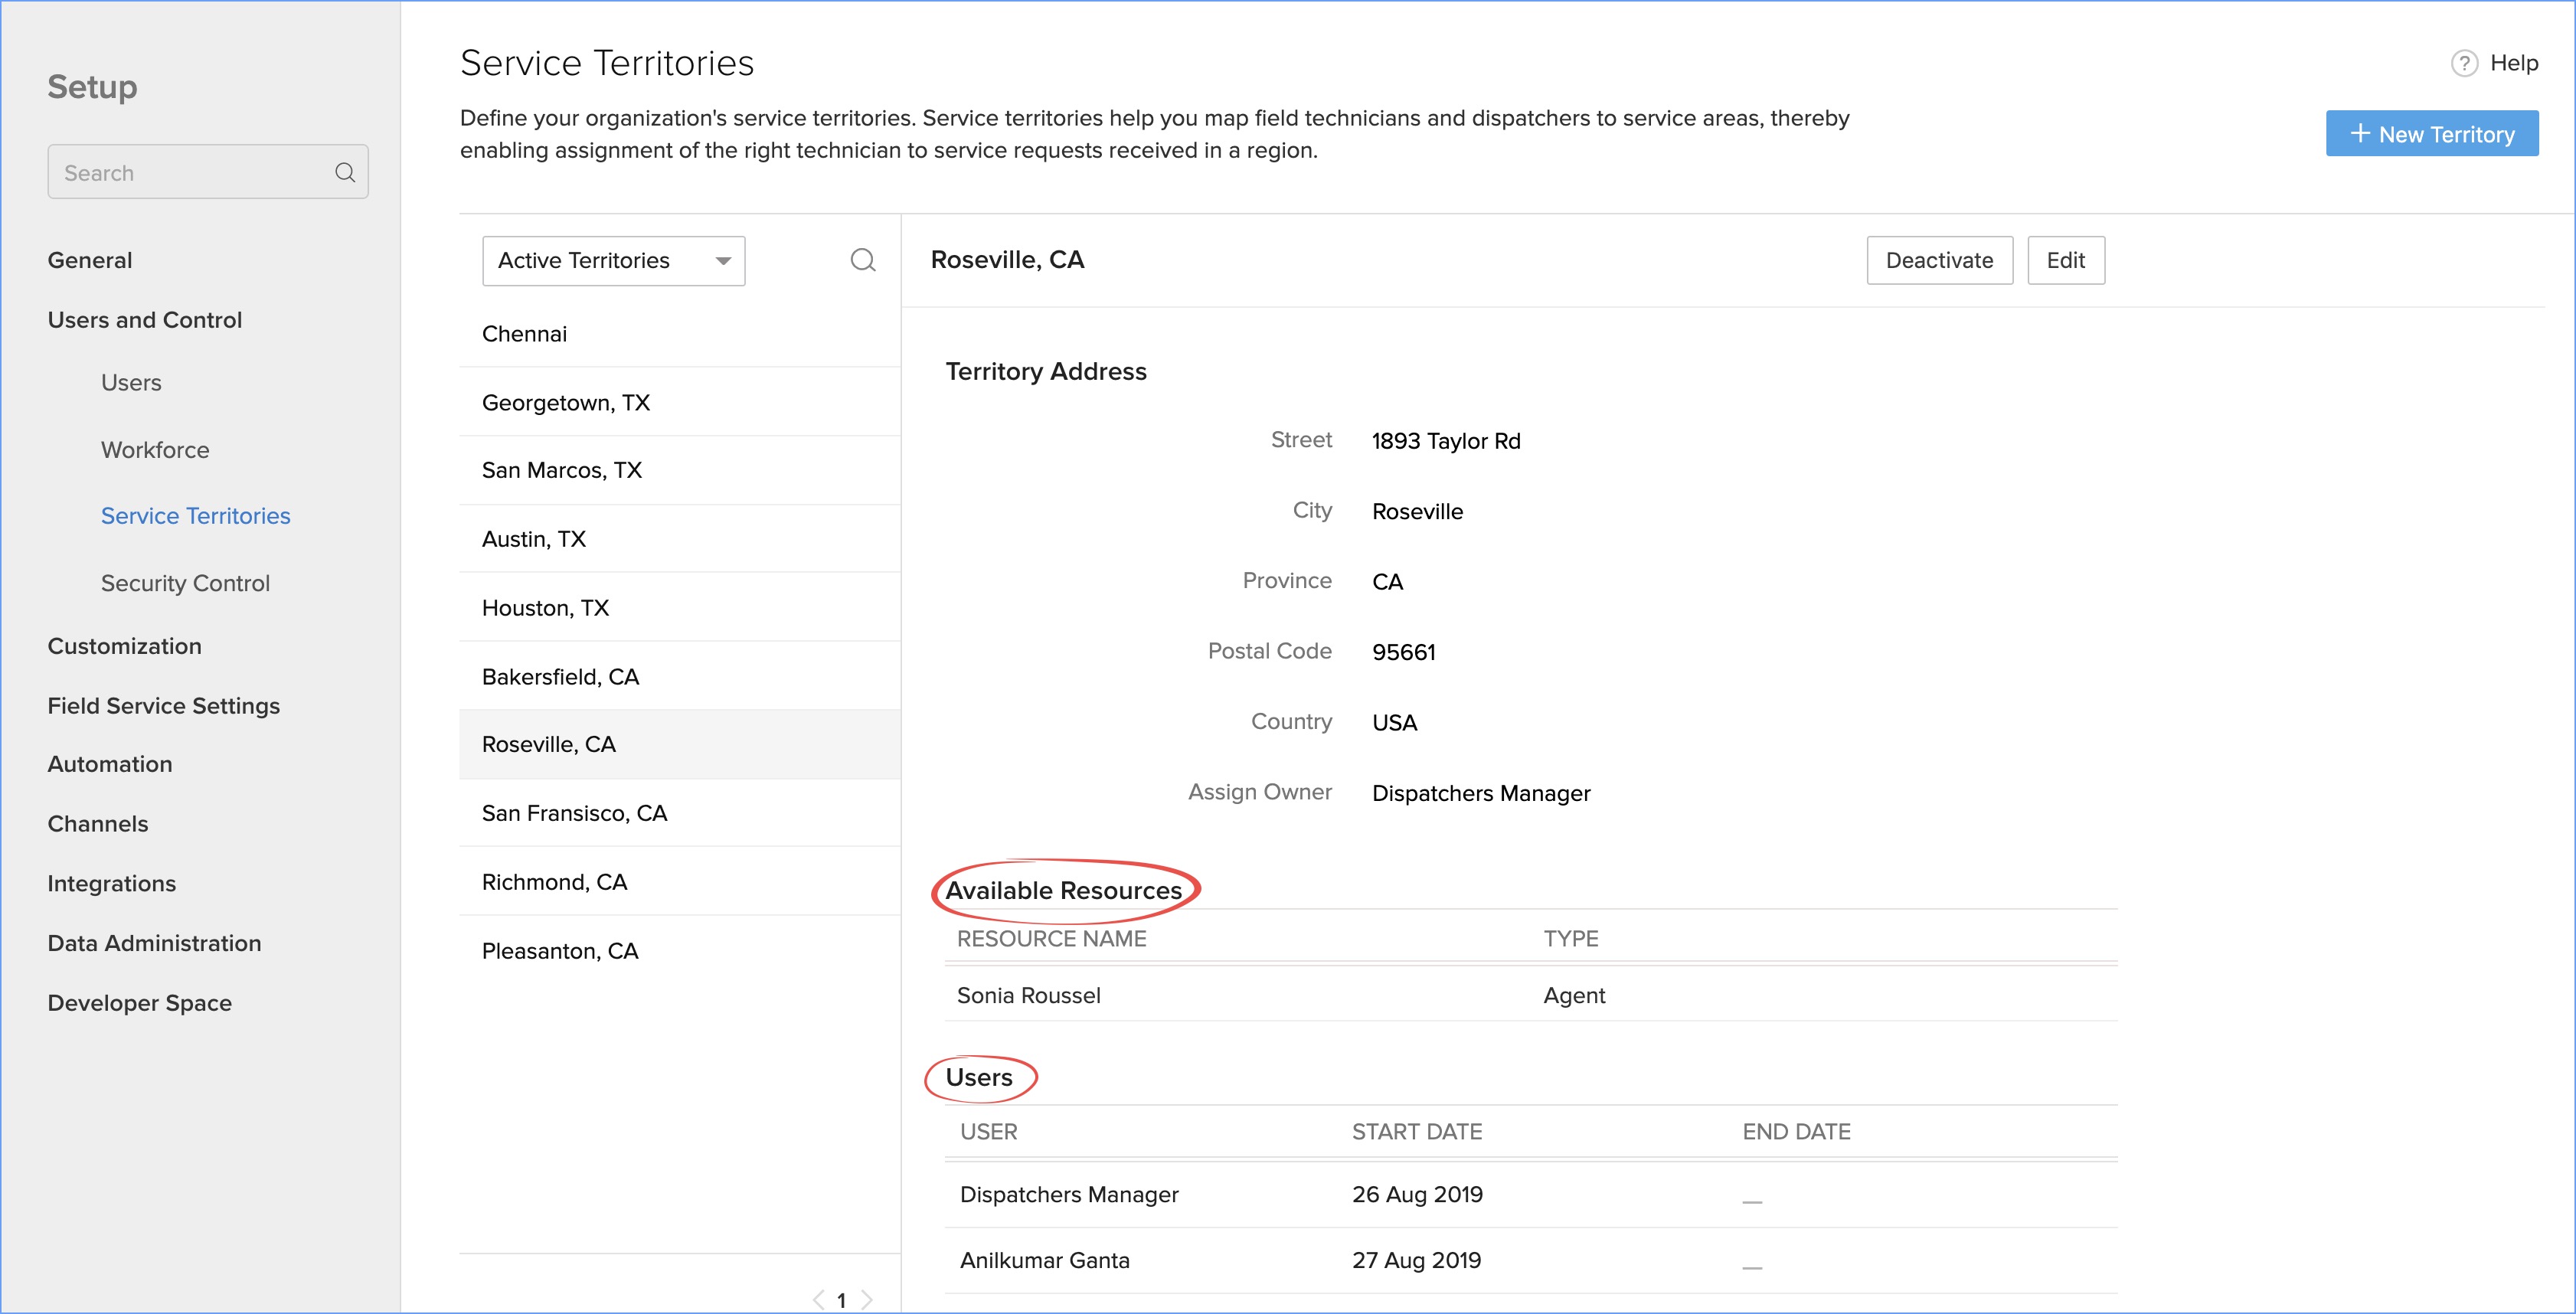
Task: Select the Chennai territory
Action: click(x=524, y=334)
